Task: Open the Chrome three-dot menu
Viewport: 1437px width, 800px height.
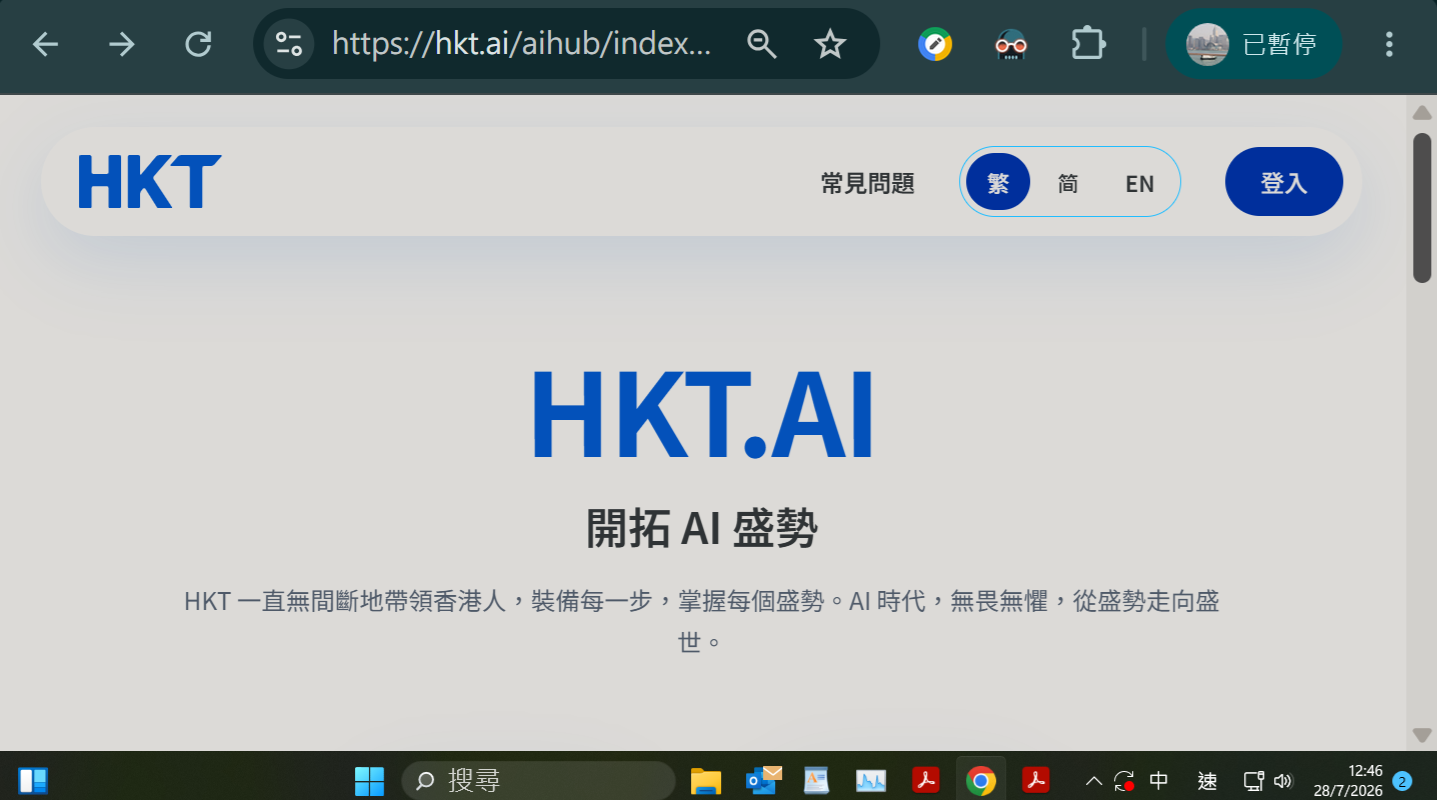Action: pyautogui.click(x=1388, y=44)
